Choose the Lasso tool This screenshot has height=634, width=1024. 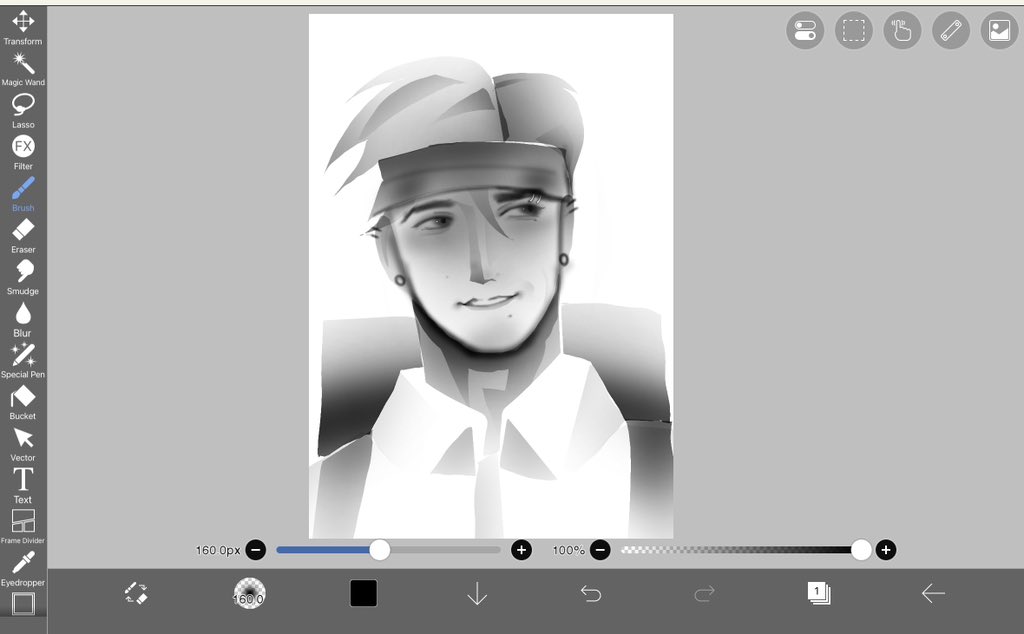23,111
